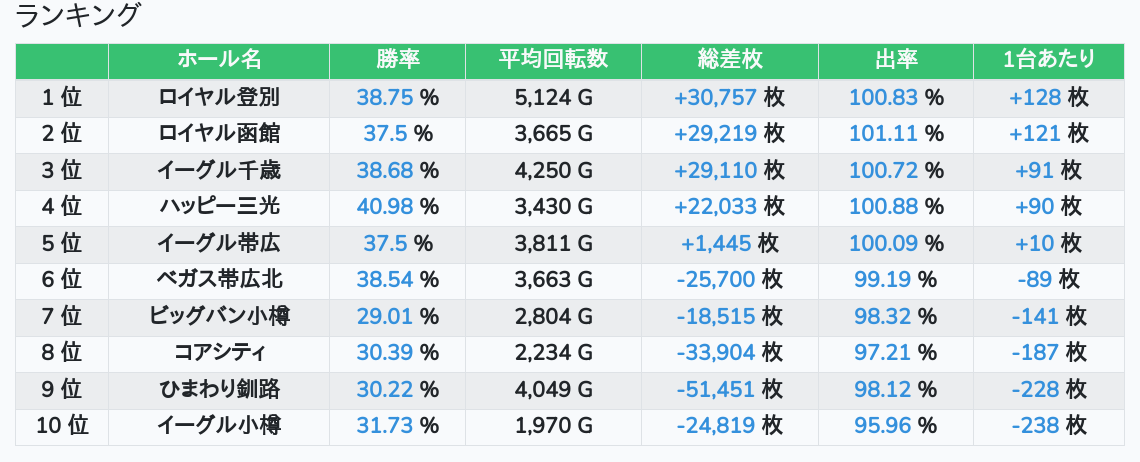The width and height of the screenshot is (1140, 462).
Task: Select the +1,445 total difference value
Action: tap(716, 243)
